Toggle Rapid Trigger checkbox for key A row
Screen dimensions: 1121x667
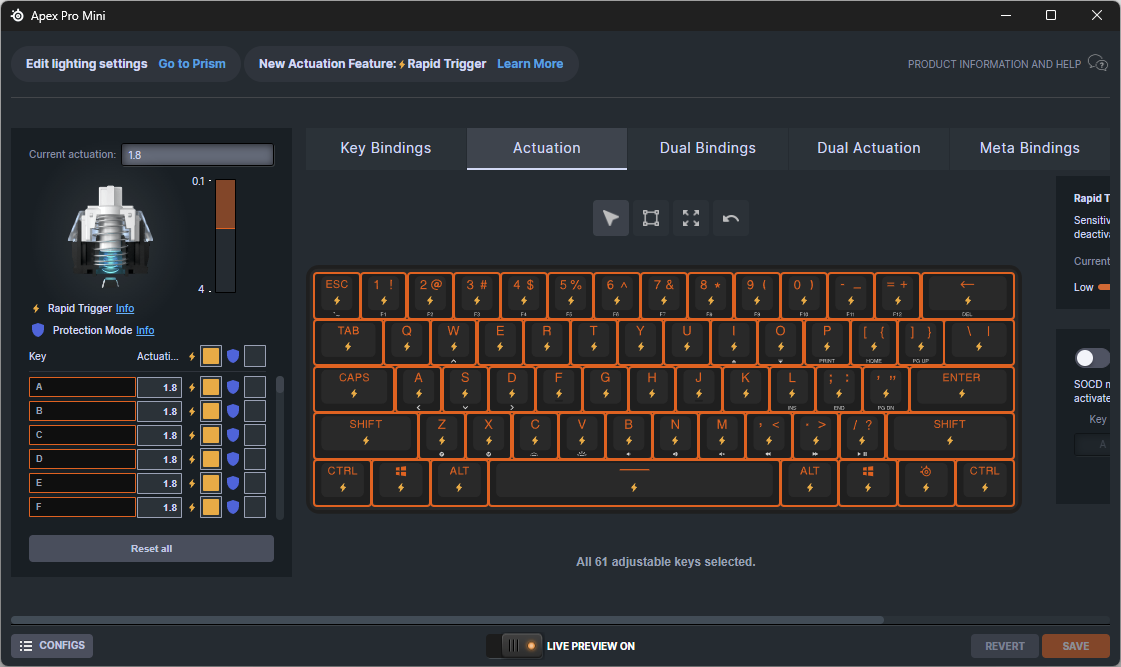click(x=211, y=387)
